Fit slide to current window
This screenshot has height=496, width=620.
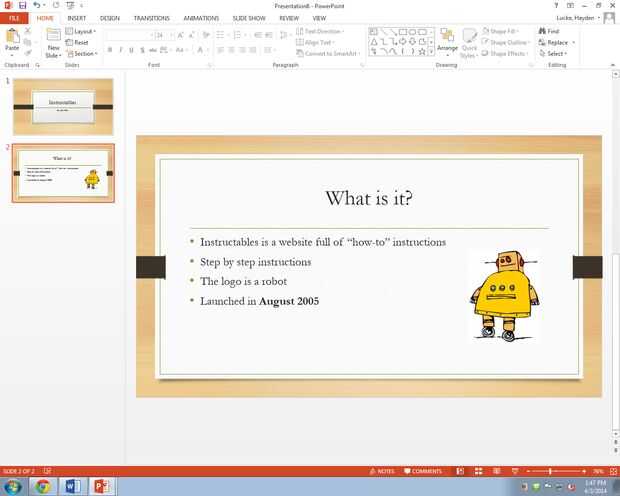click(x=613, y=471)
